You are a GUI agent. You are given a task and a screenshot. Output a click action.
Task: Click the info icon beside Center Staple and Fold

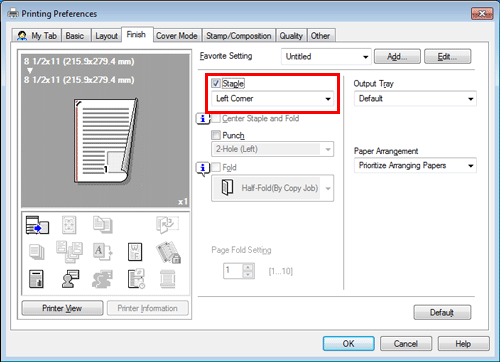coord(202,118)
